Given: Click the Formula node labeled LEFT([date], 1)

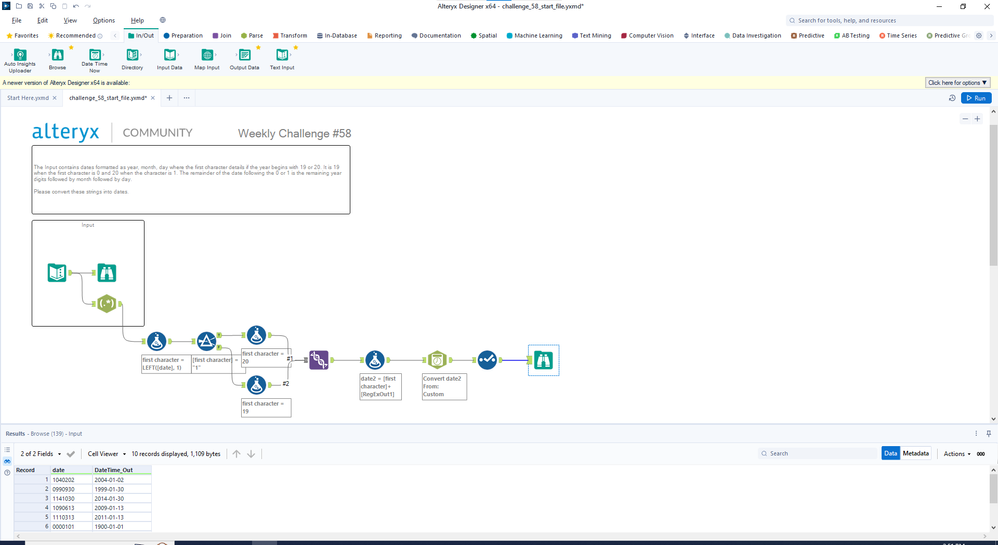Looking at the screenshot, I should 157,341.
